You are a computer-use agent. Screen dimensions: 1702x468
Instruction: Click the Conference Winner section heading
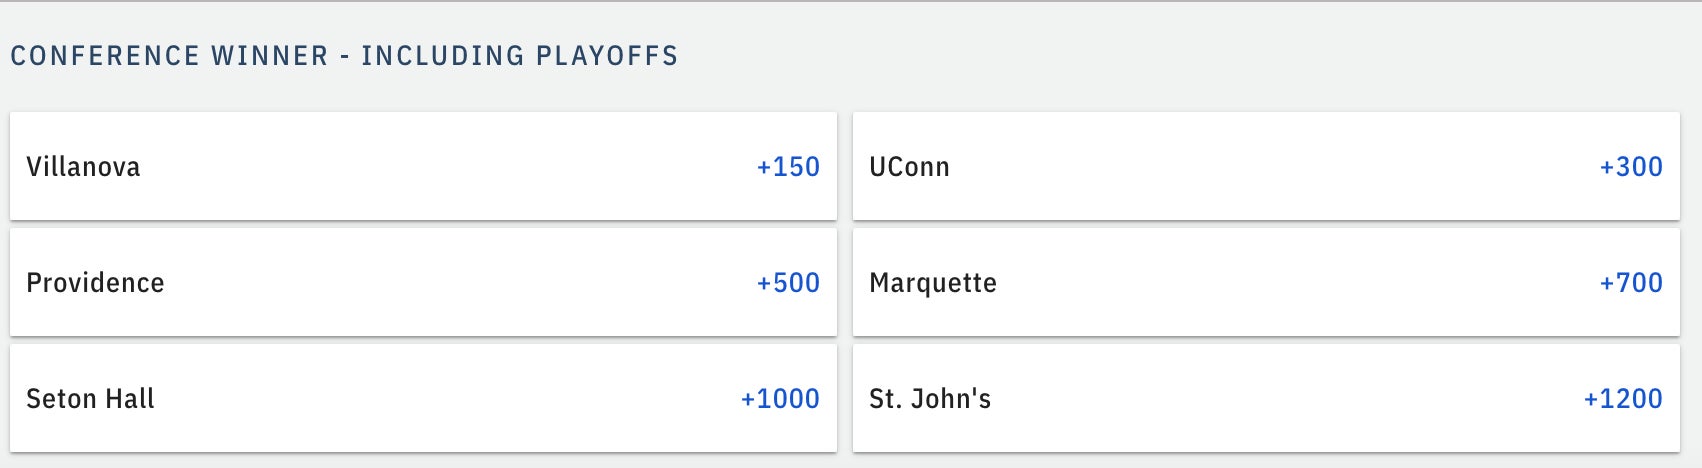point(169,56)
